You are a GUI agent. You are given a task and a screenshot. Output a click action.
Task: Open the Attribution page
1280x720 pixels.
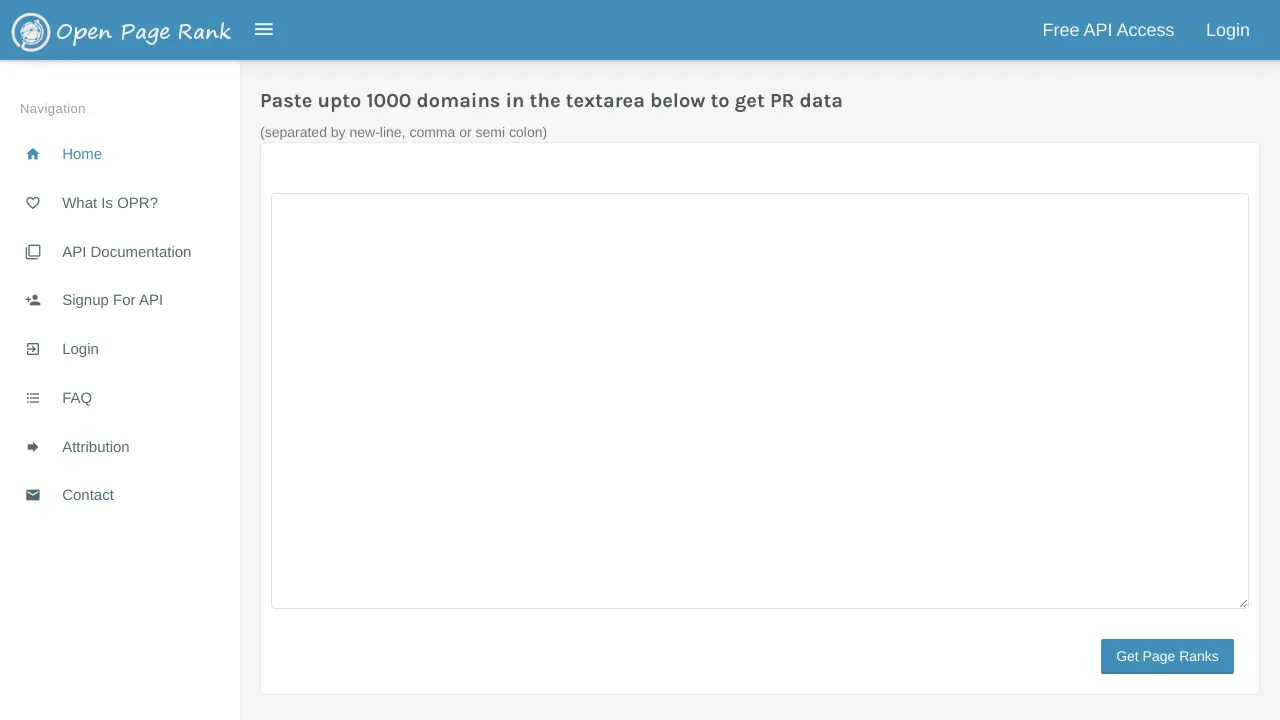click(x=96, y=447)
